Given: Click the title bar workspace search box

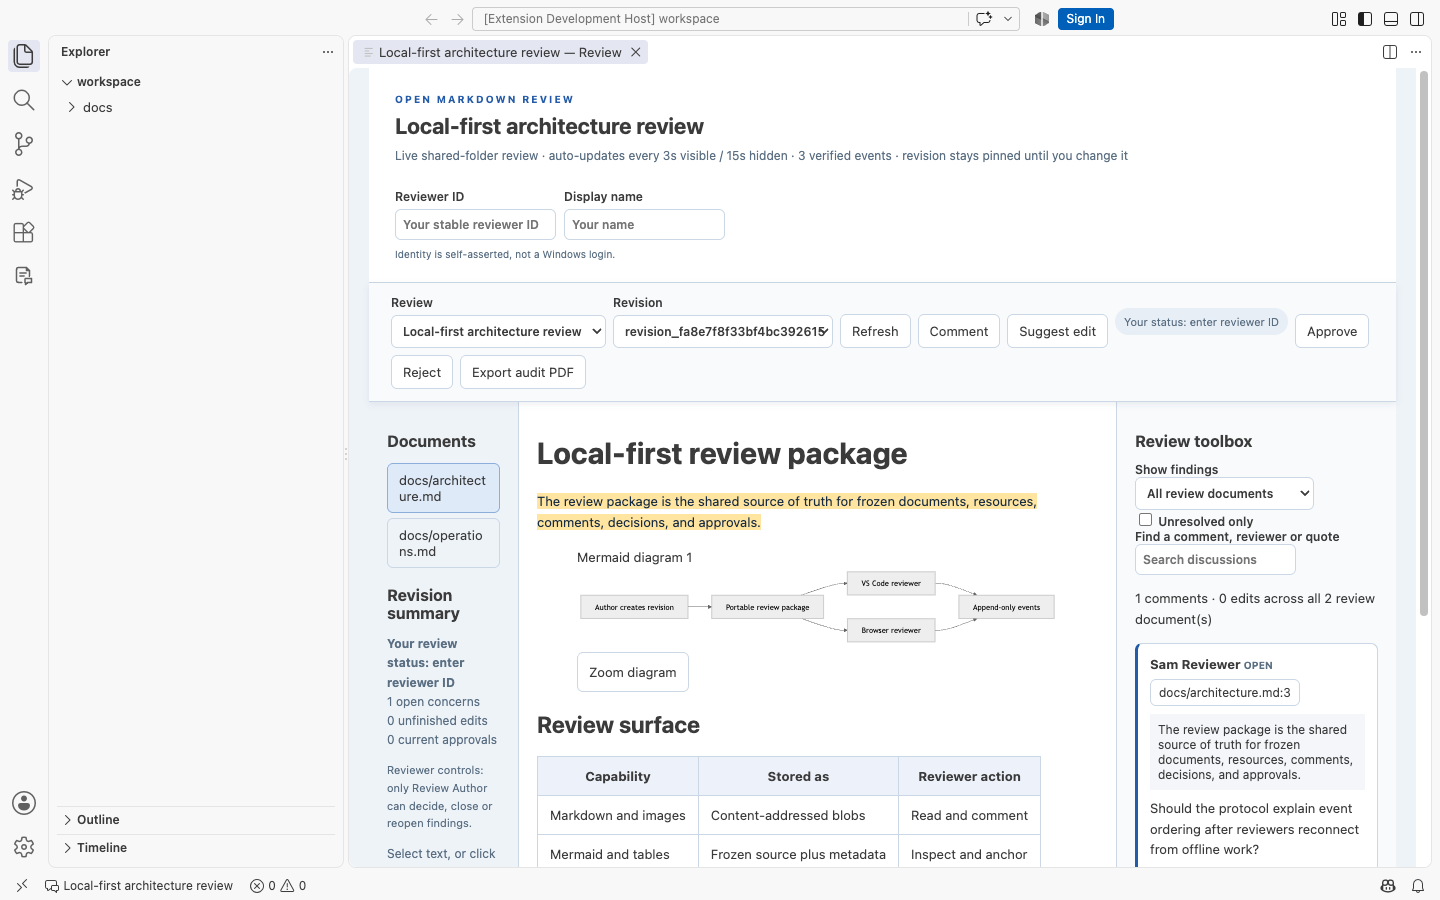Looking at the screenshot, I should coord(720,19).
